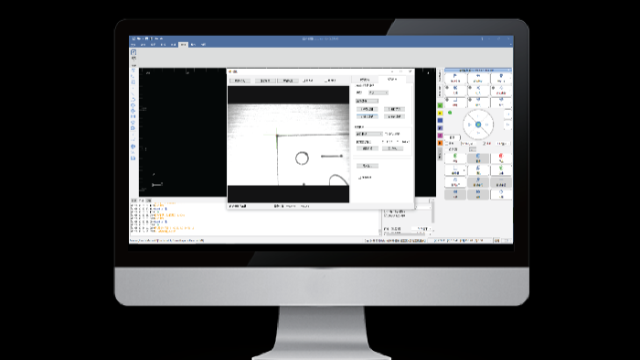Select the highlighted active tab in the main ribbon

coord(183,44)
